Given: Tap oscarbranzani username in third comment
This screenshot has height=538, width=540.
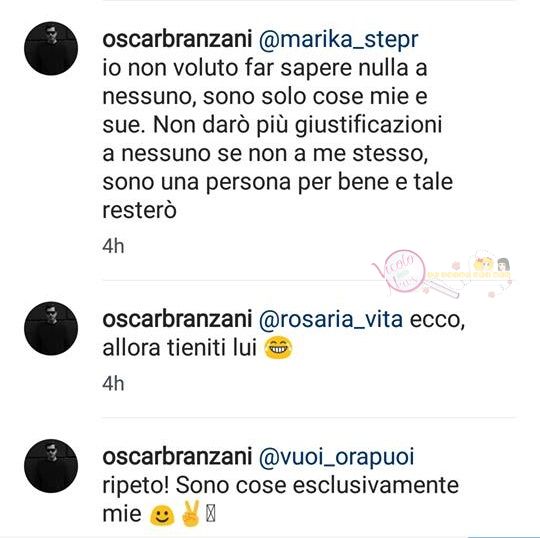Looking at the screenshot, I should (x=177, y=457).
